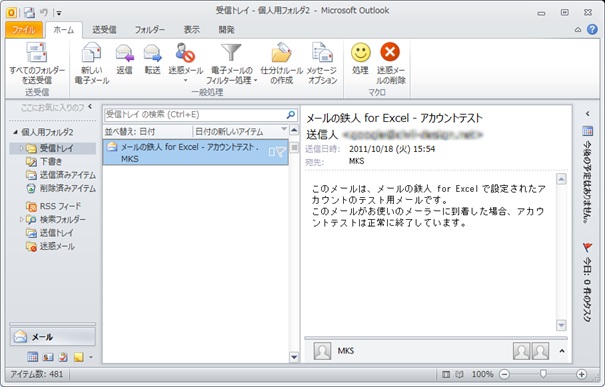The image size is (605, 387).
Task: Open the 送信トレイ folder
Action: [56, 233]
